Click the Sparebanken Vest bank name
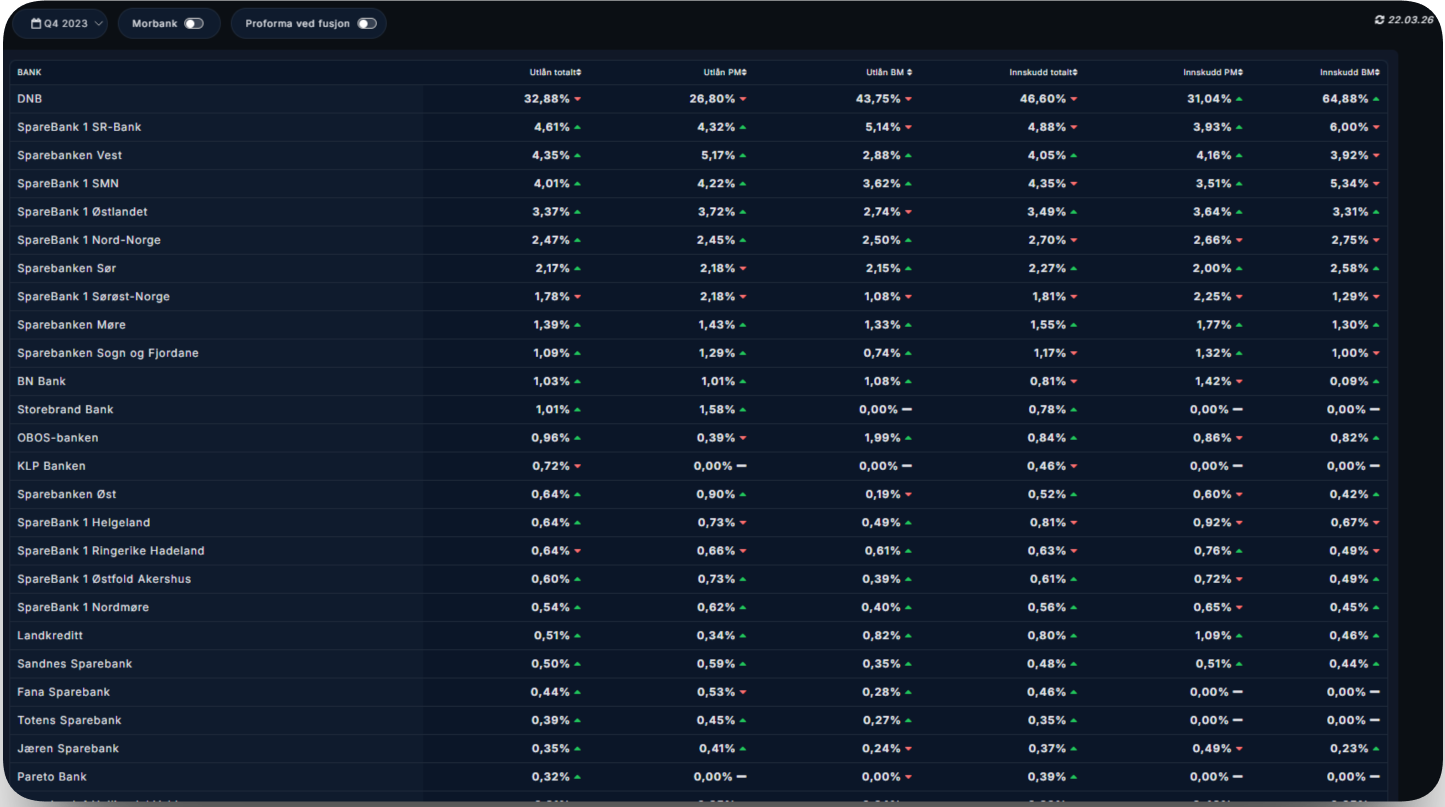This screenshot has width=1445, height=807. point(70,155)
